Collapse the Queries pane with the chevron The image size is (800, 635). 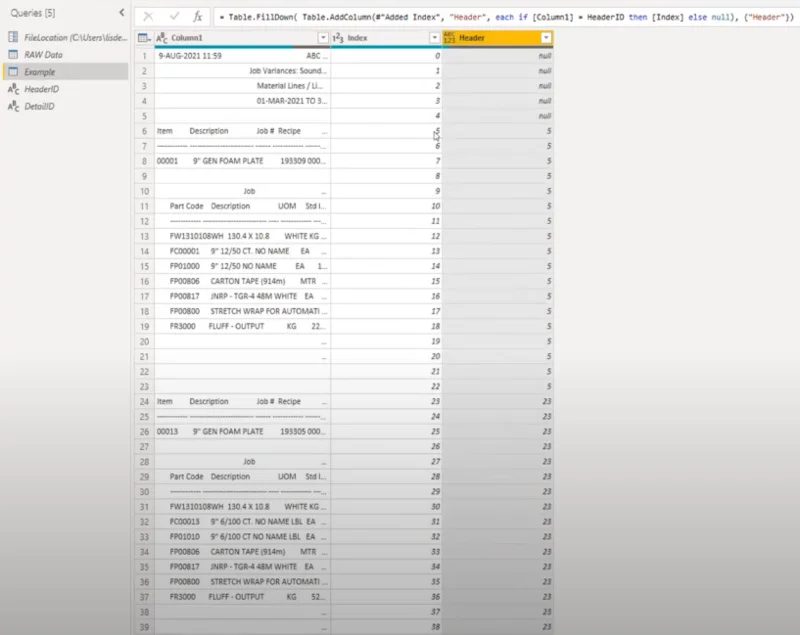(121, 12)
